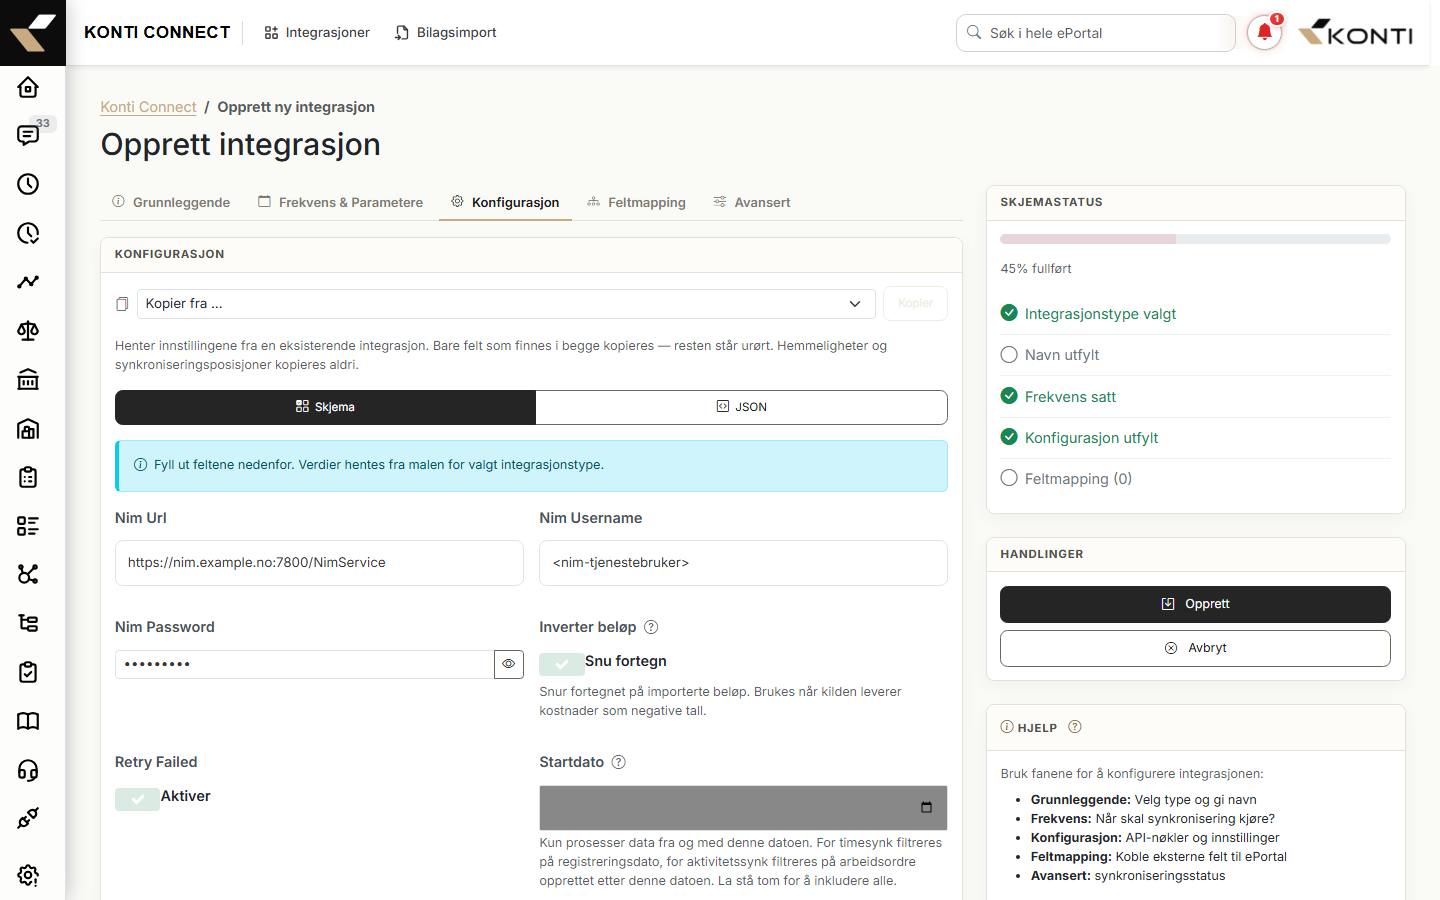Image resolution: width=1440 pixels, height=900 pixels.
Task: Focus the Nim Url input field
Action: coord(319,563)
